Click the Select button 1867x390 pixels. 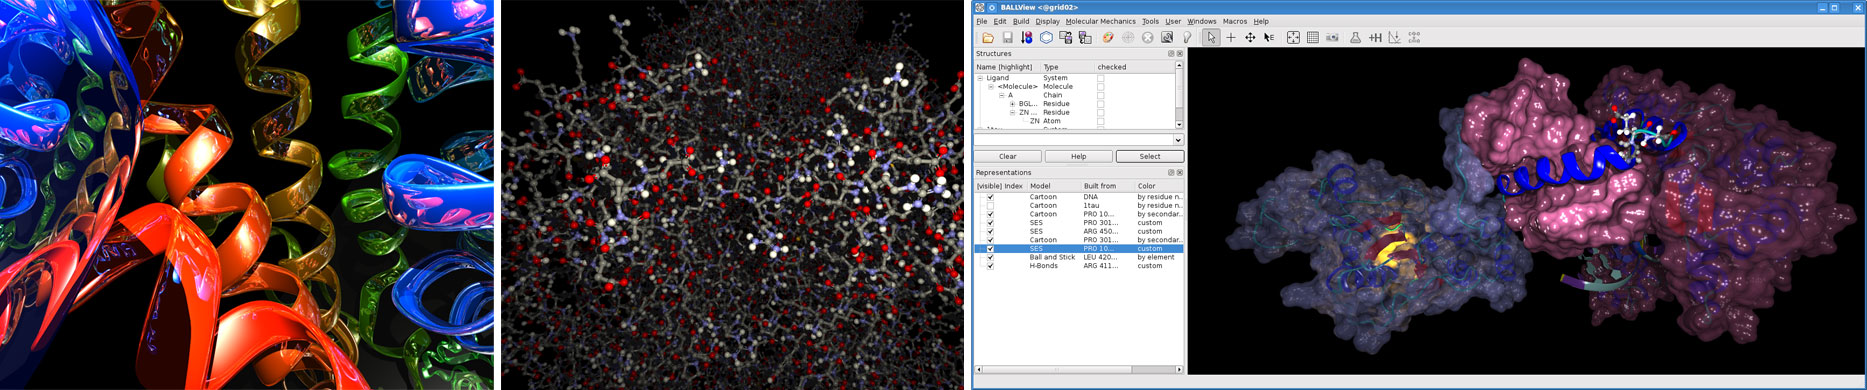[x=1150, y=156]
